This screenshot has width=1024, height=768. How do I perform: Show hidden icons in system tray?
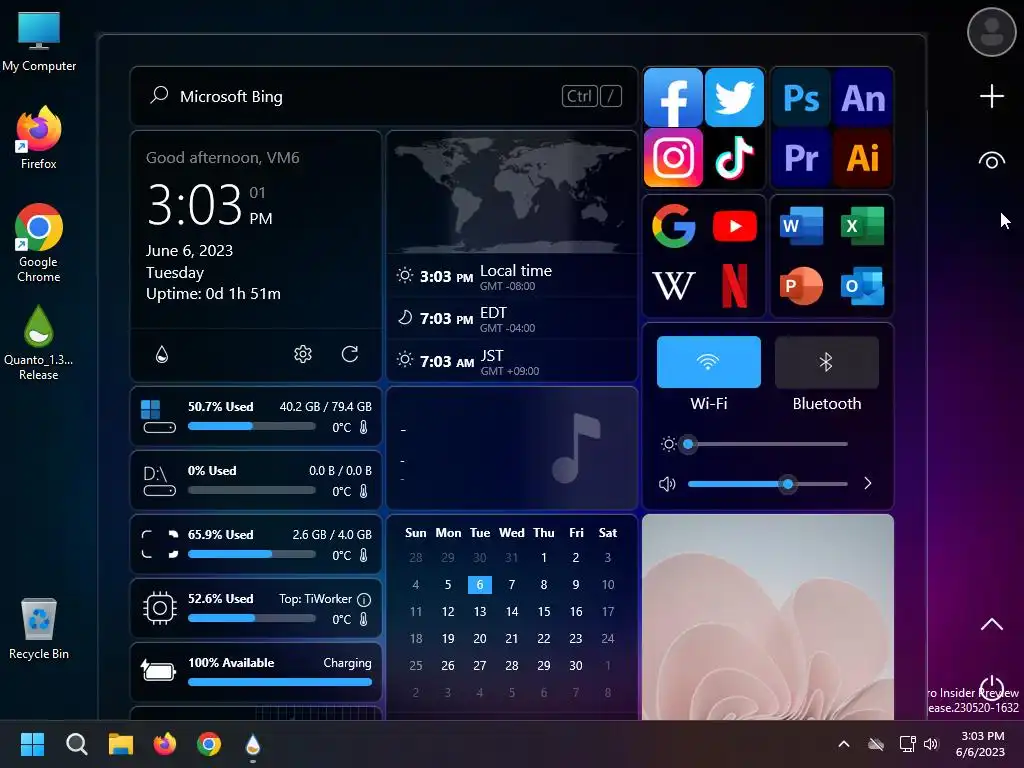coord(844,744)
